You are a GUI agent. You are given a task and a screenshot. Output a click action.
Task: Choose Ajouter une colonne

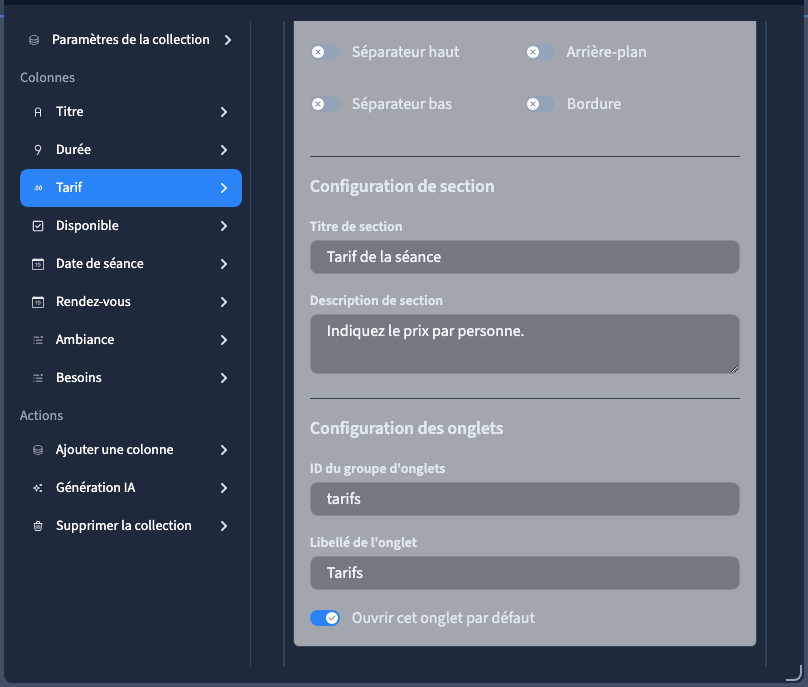131,450
